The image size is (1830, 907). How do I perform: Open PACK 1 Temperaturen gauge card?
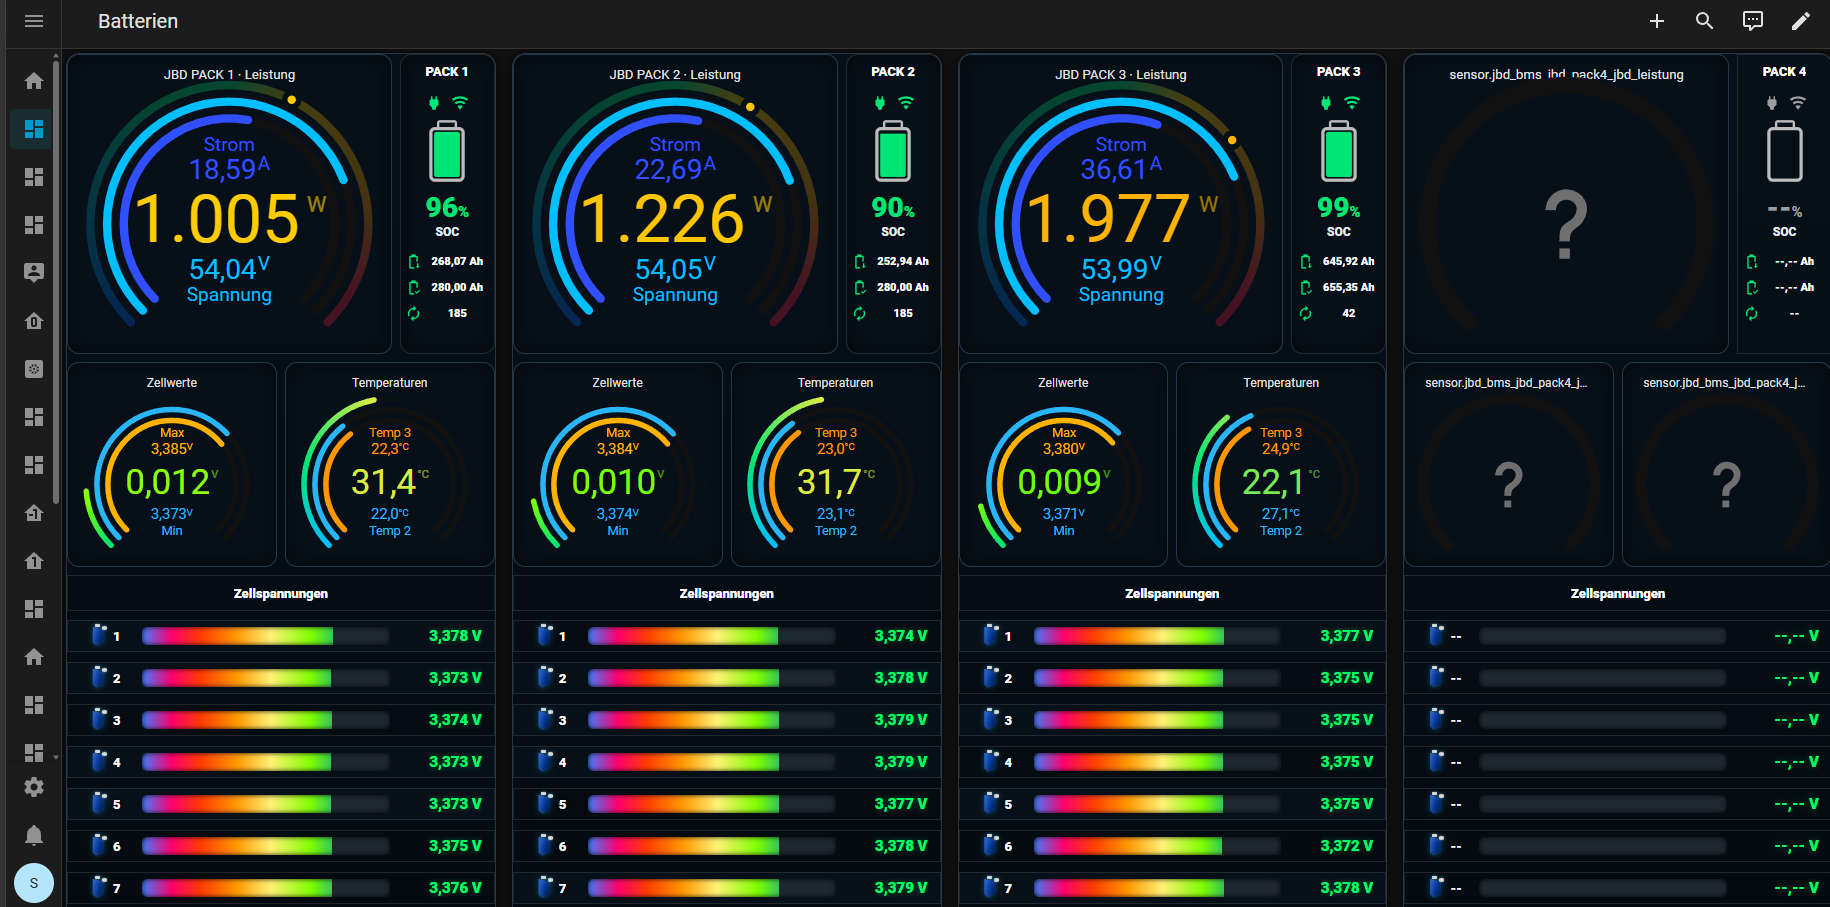[390, 465]
